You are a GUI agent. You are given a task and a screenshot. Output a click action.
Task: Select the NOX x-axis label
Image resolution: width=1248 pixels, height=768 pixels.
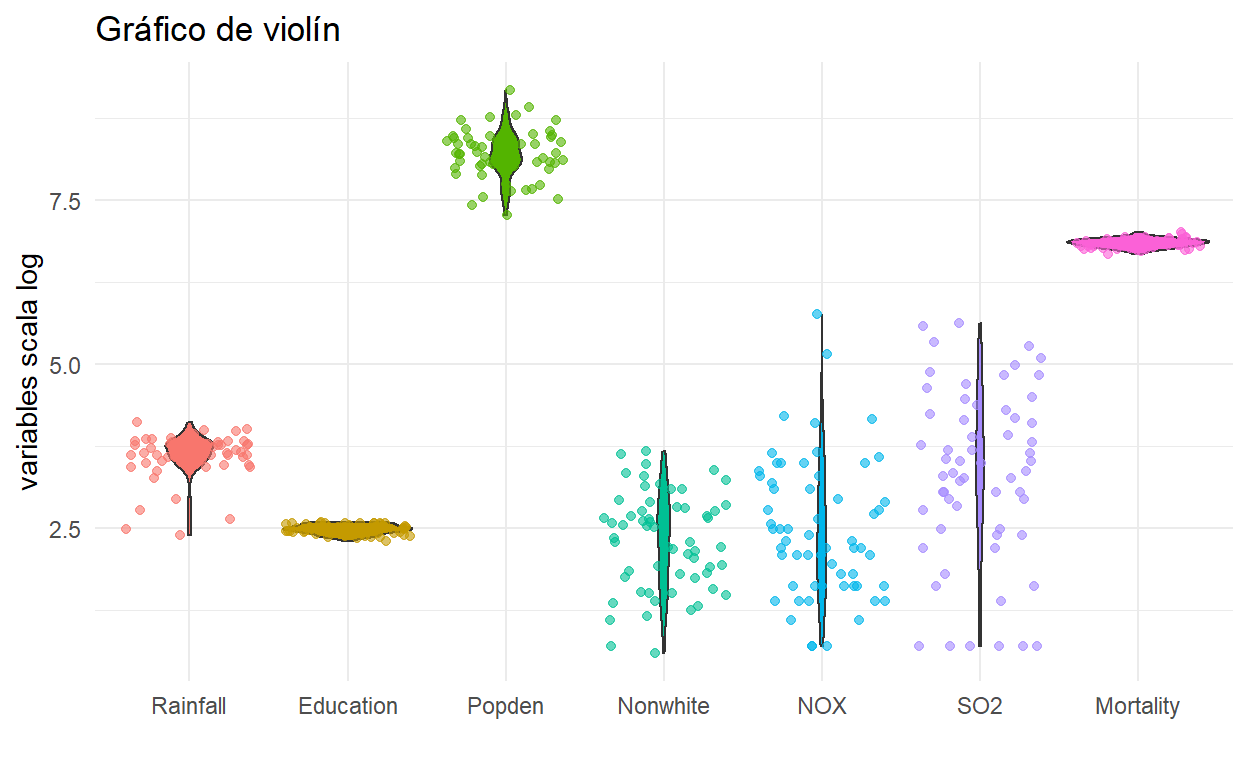(x=822, y=706)
